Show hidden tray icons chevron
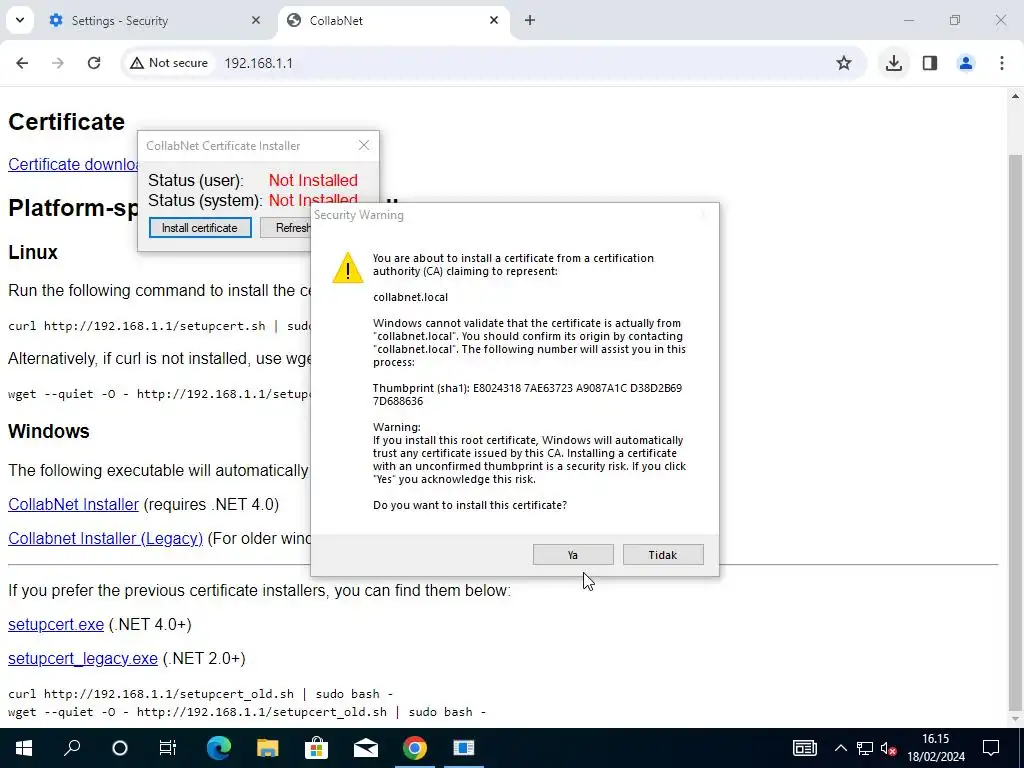 (840, 748)
